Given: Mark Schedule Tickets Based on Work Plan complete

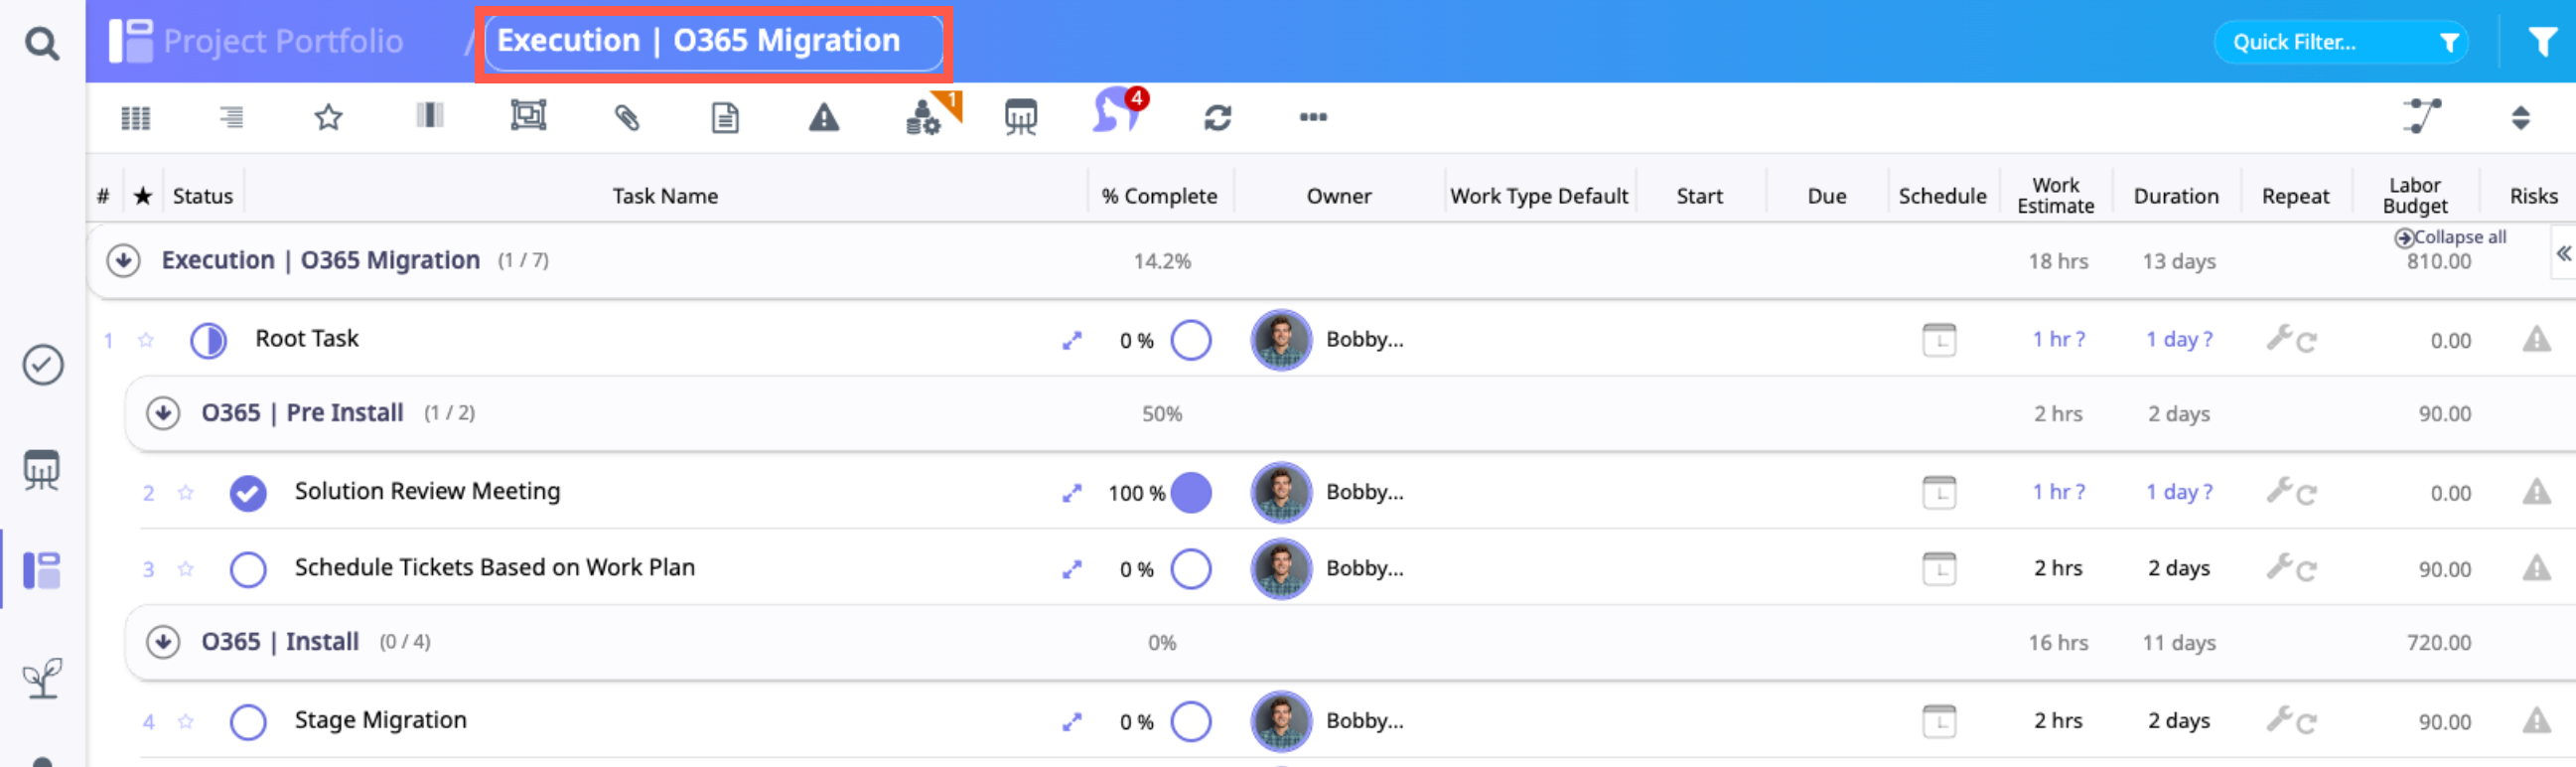Looking at the screenshot, I should [248, 570].
